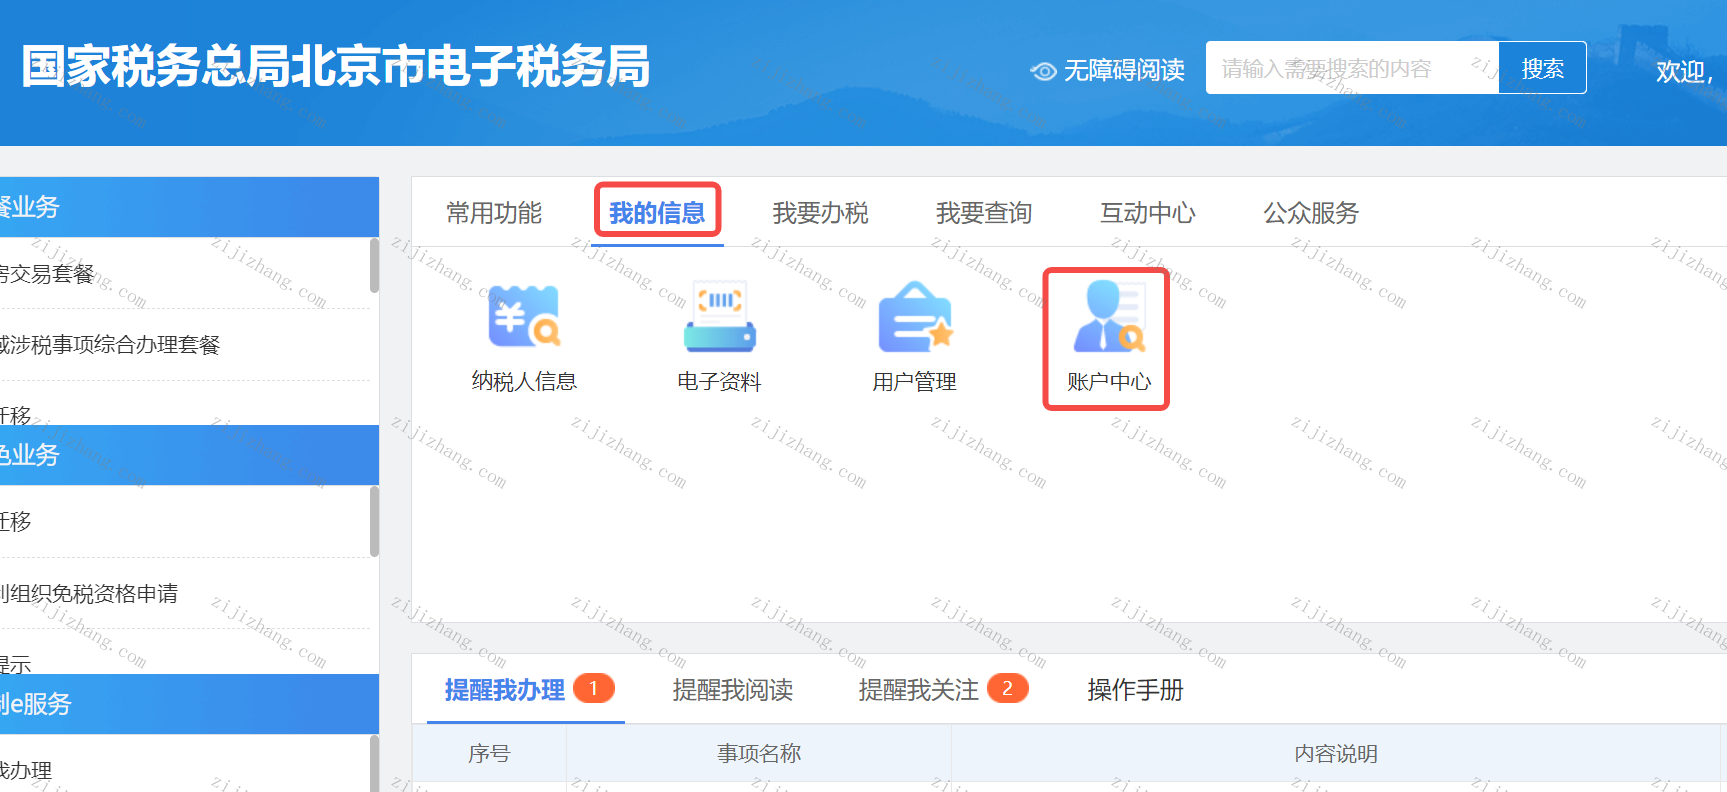Click the 事项名称 column header
The width and height of the screenshot is (1727, 792).
[759, 753]
